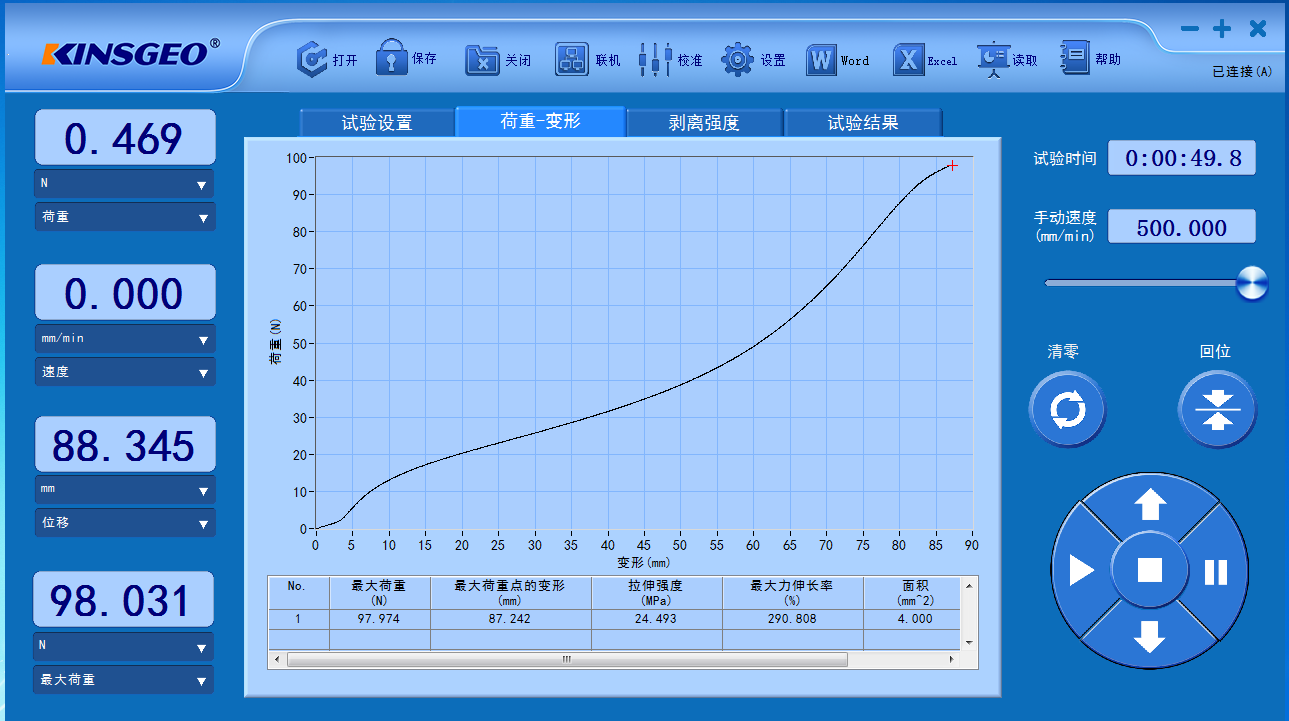Open the 试验结果 results tab

(862, 121)
